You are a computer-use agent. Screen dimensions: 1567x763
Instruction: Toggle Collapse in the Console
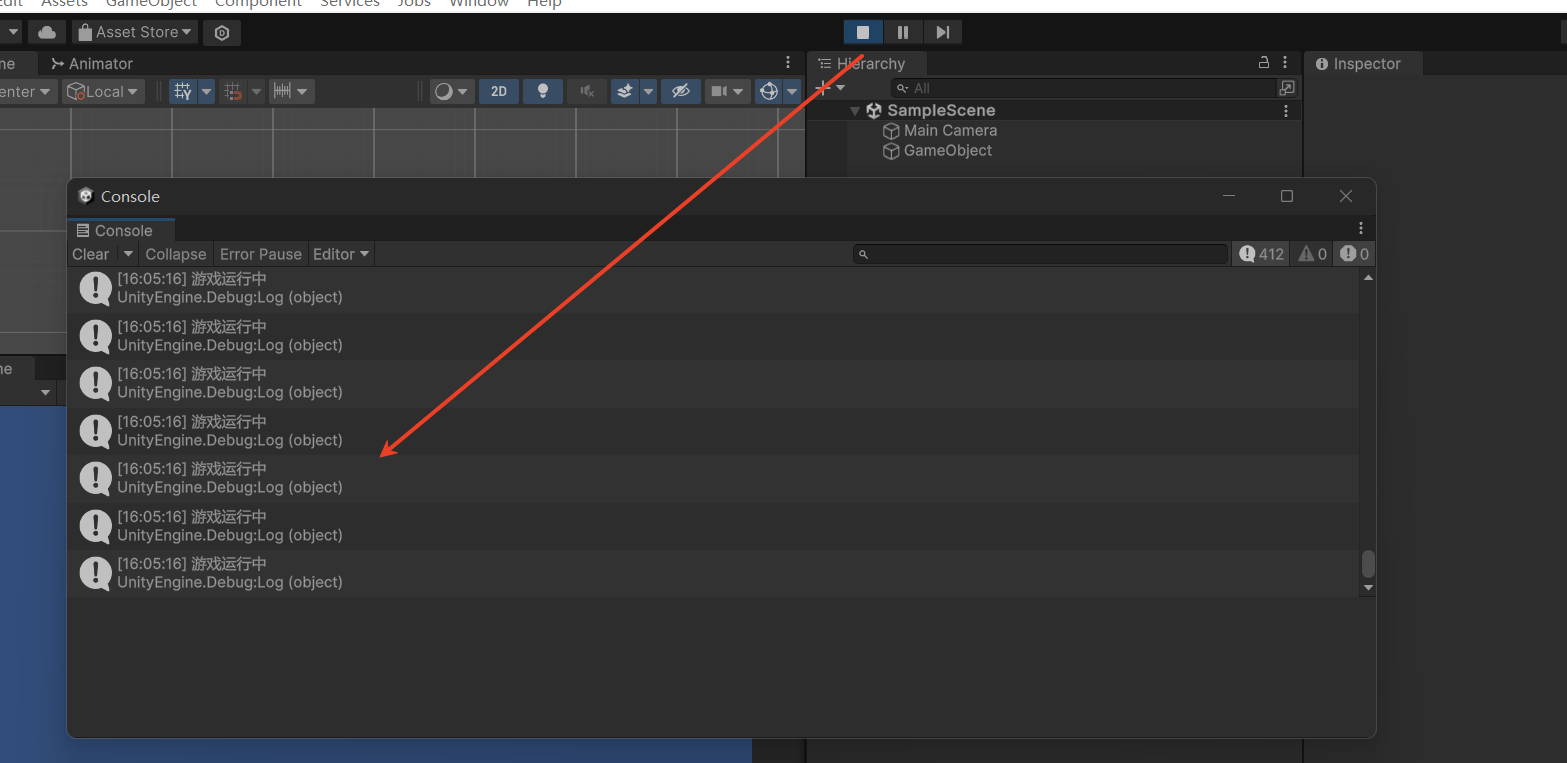click(176, 254)
